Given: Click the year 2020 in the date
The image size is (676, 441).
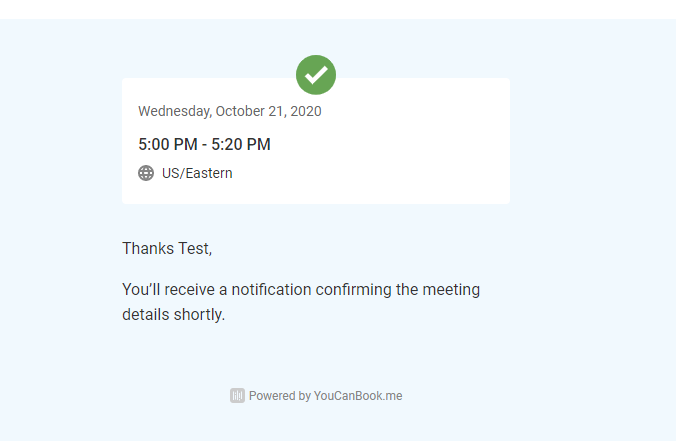Looking at the screenshot, I should (x=305, y=111).
